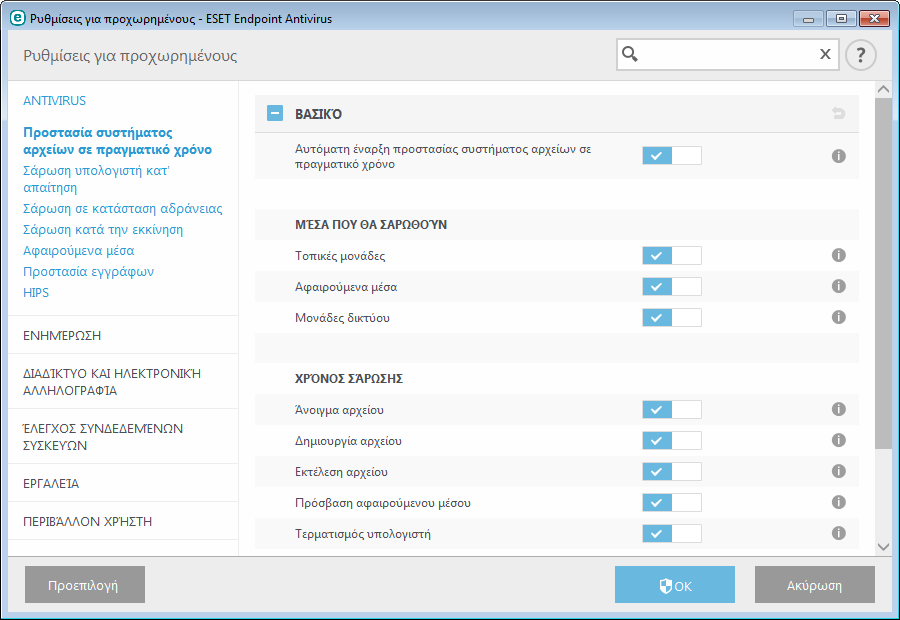Toggle Αυτόματη έναρξη προστασίας switch

pyautogui.click(x=672, y=156)
